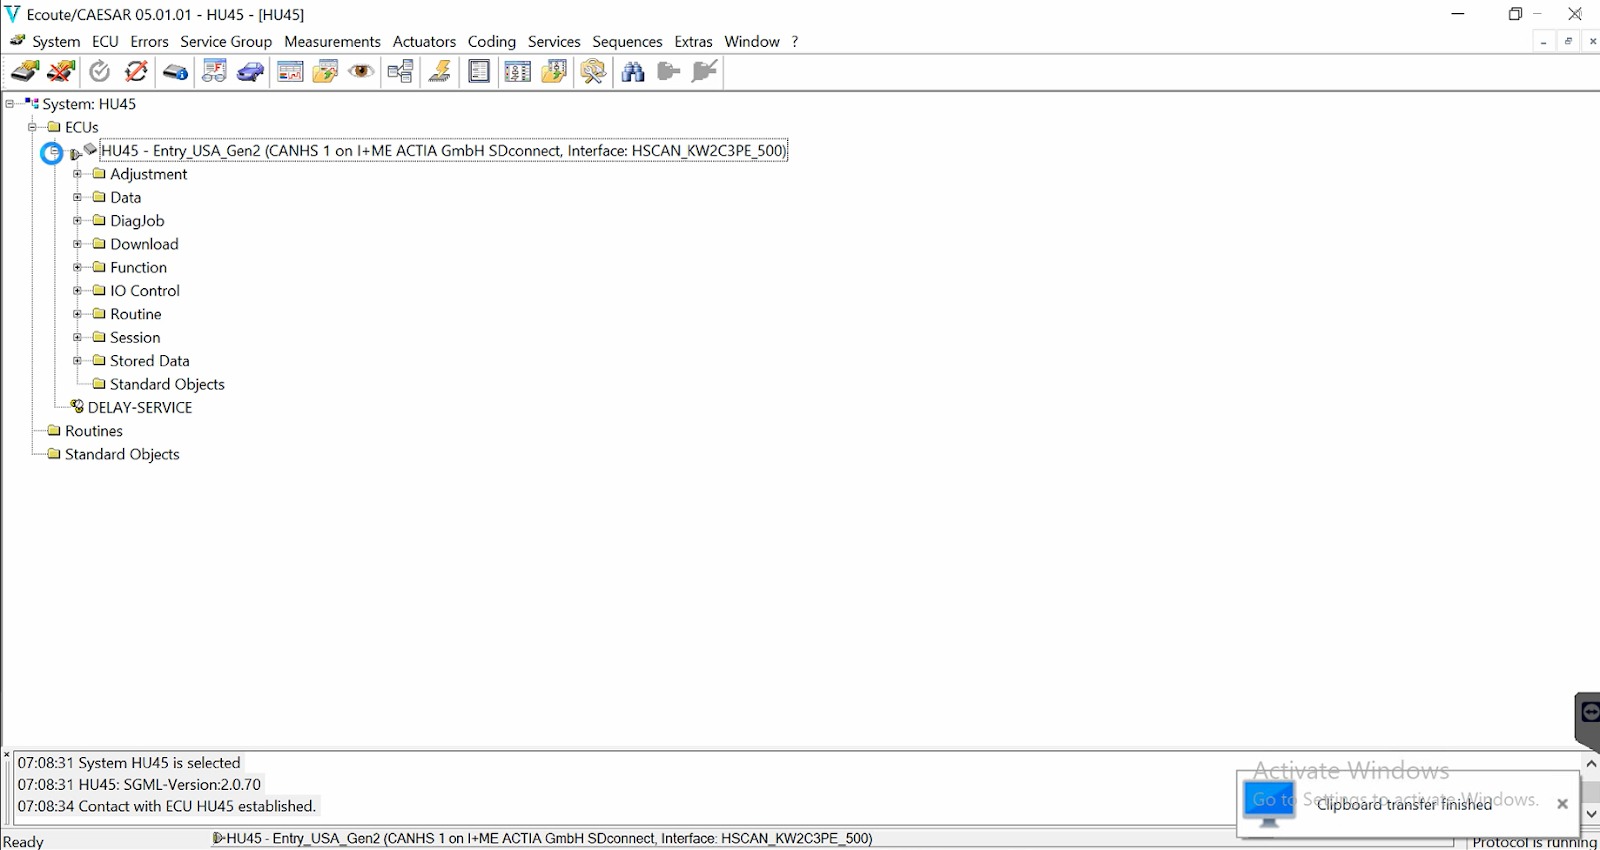Collapse the ECUs tree node

click(32, 127)
